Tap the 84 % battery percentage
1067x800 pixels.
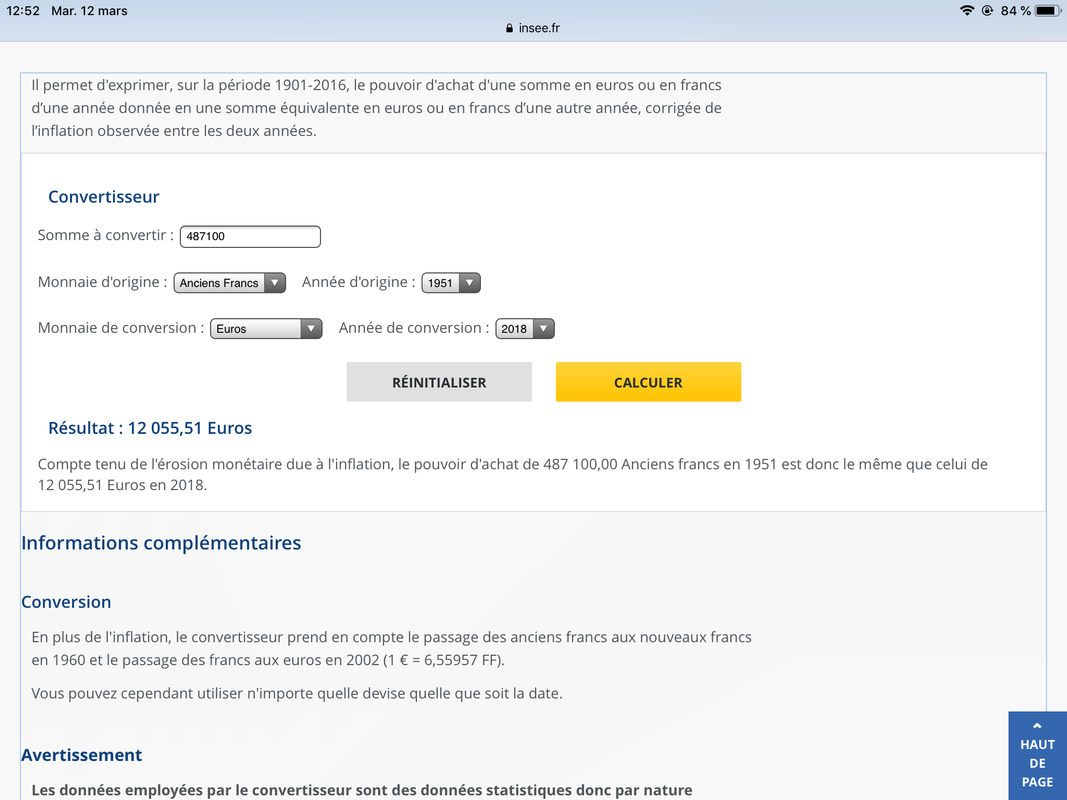point(1015,11)
